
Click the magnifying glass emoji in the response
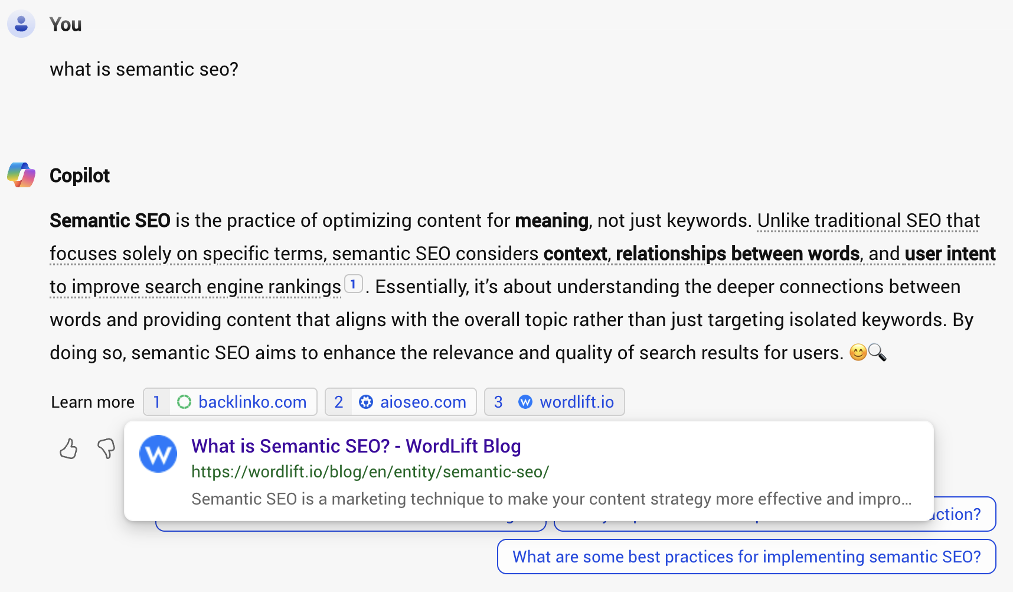coord(879,352)
